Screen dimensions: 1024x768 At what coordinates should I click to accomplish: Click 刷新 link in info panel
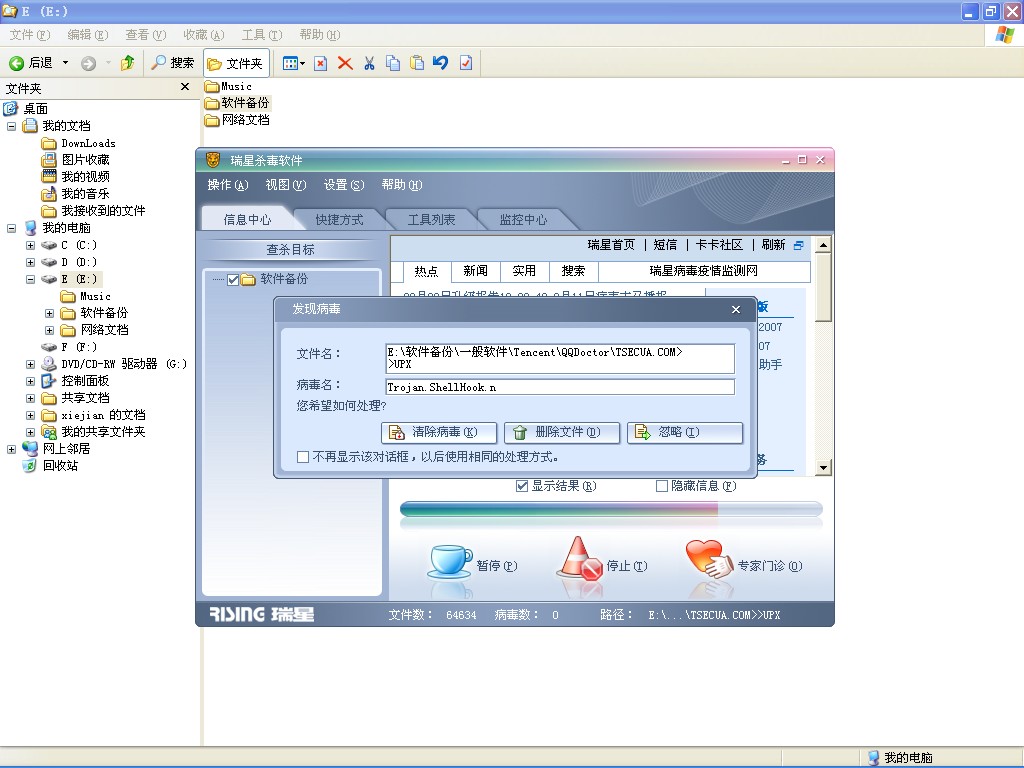(x=773, y=245)
